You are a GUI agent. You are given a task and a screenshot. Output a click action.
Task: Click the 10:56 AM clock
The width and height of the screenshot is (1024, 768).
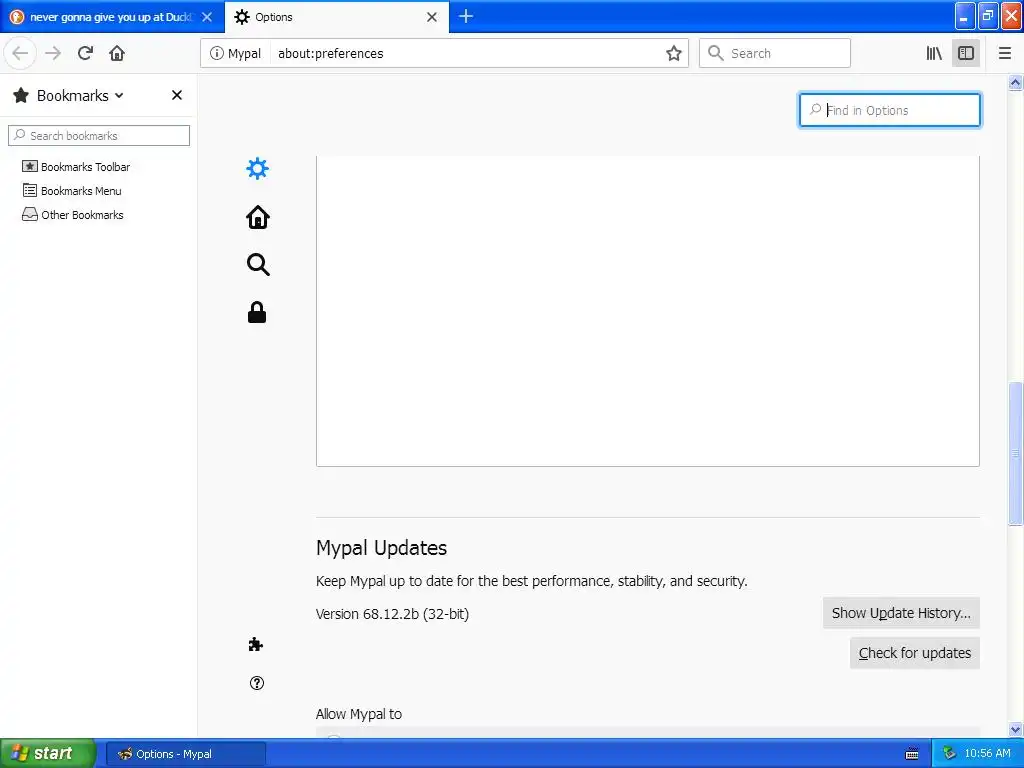click(x=987, y=753)
